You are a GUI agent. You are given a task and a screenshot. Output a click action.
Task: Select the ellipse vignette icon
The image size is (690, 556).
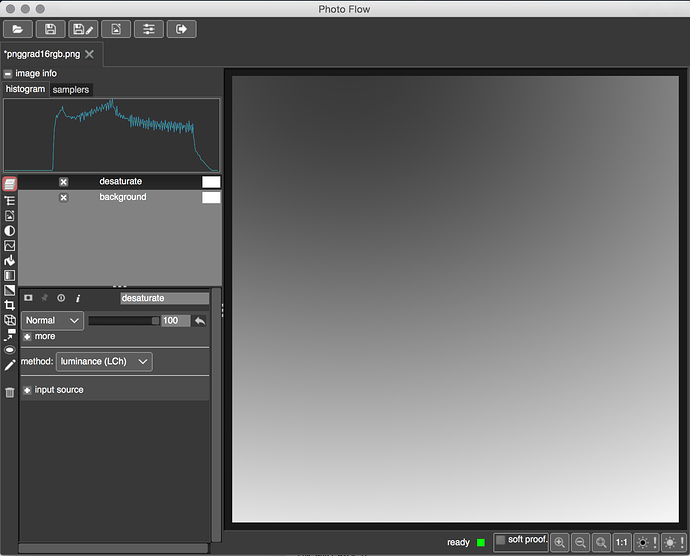coord(10,350)
